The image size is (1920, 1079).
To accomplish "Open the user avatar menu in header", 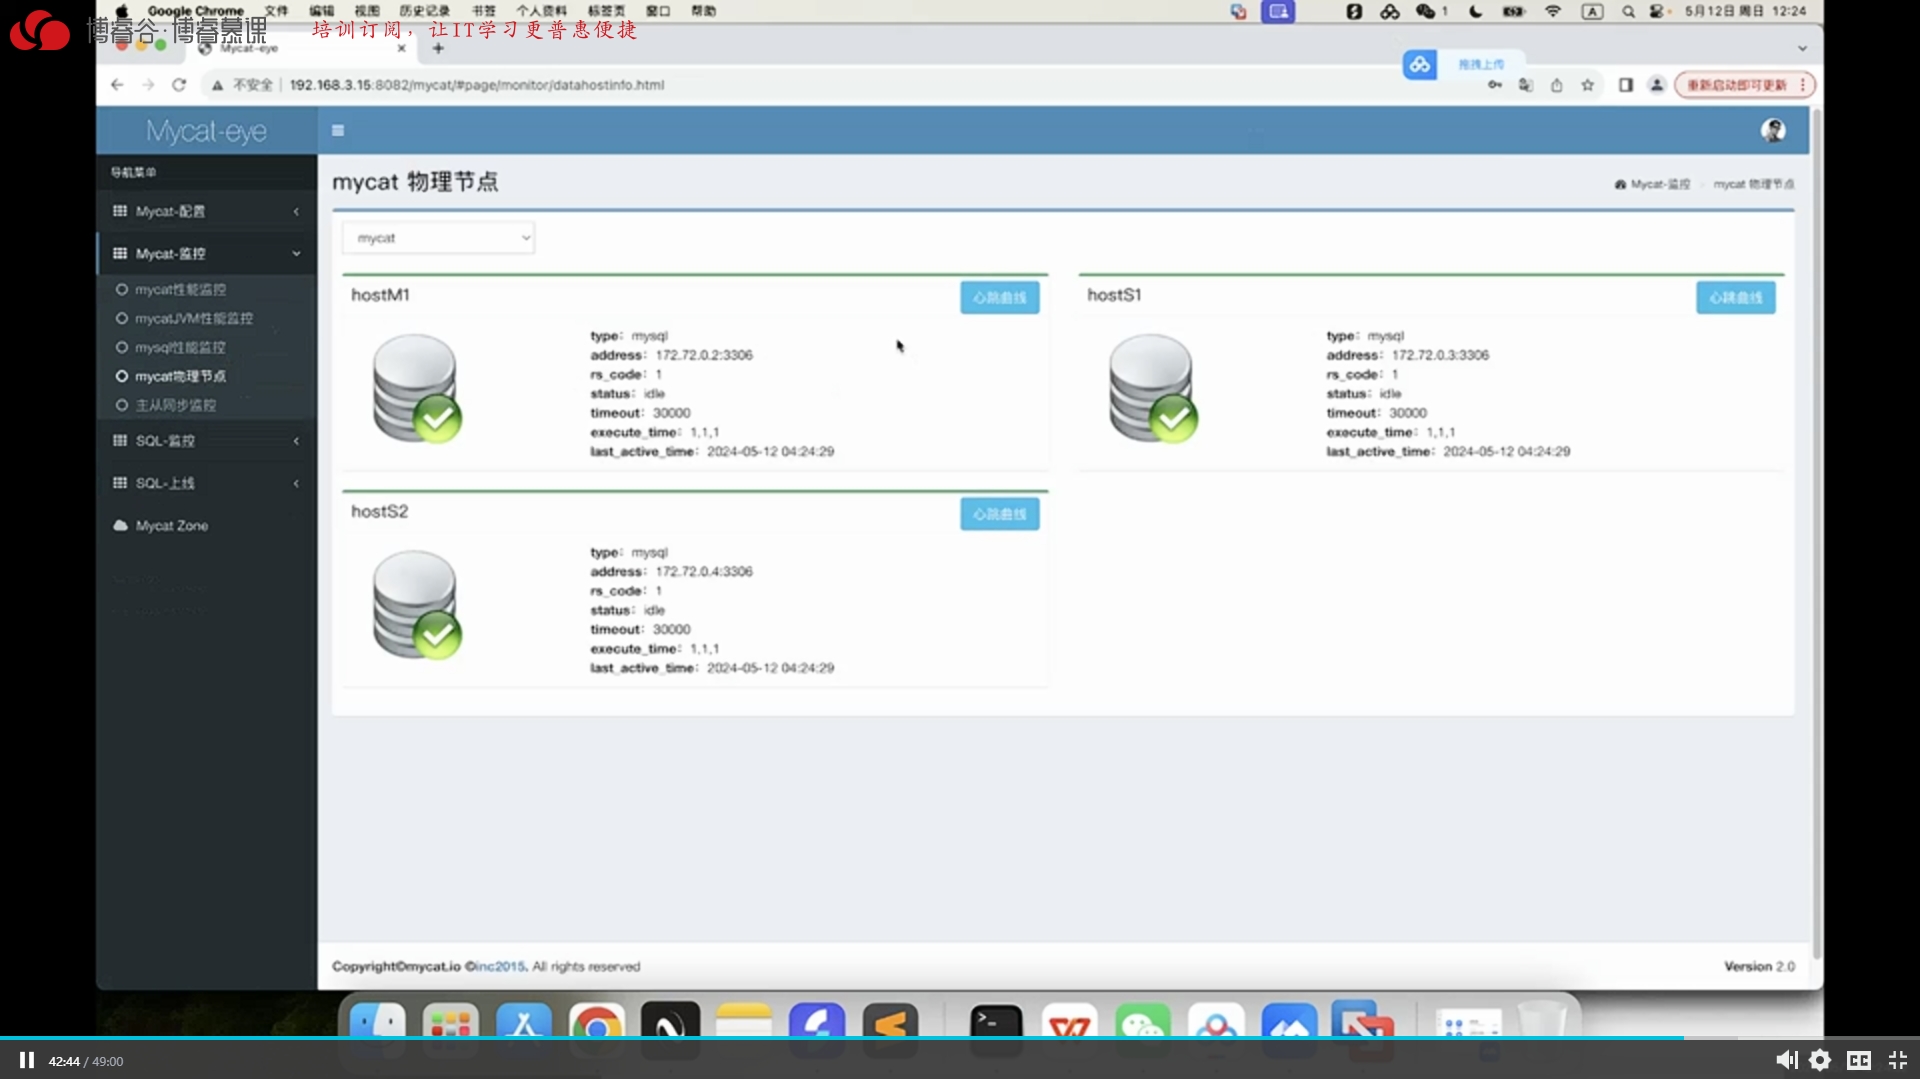I will (1773, 130).
